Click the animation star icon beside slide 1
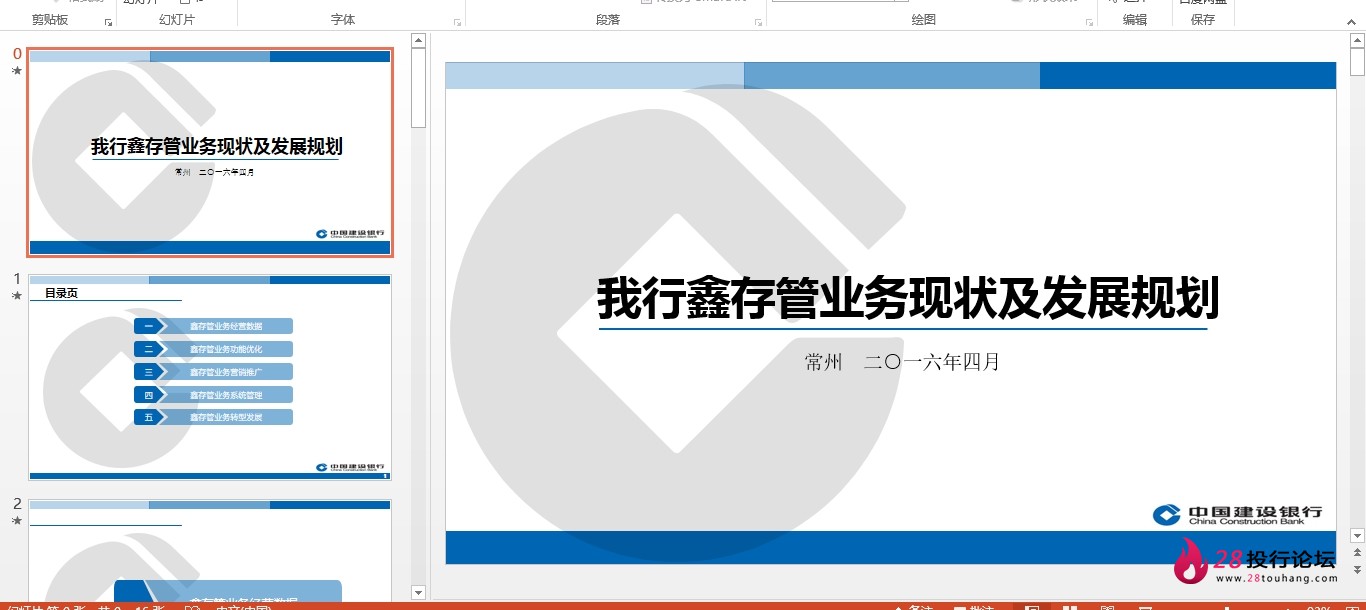This screenshot has width=1366, height=610. tap(17, 296)
